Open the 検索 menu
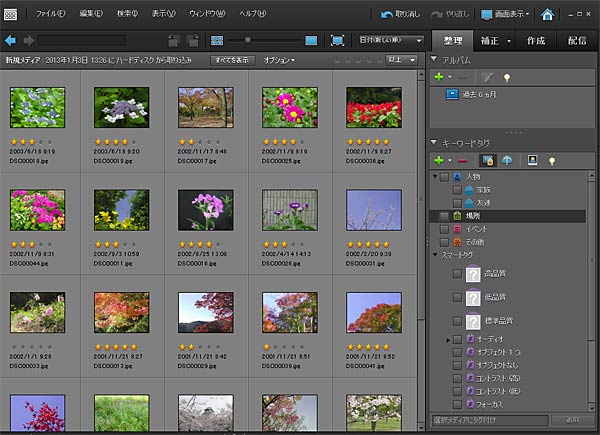Screen dimensions: 600x435 pos(127,14)
